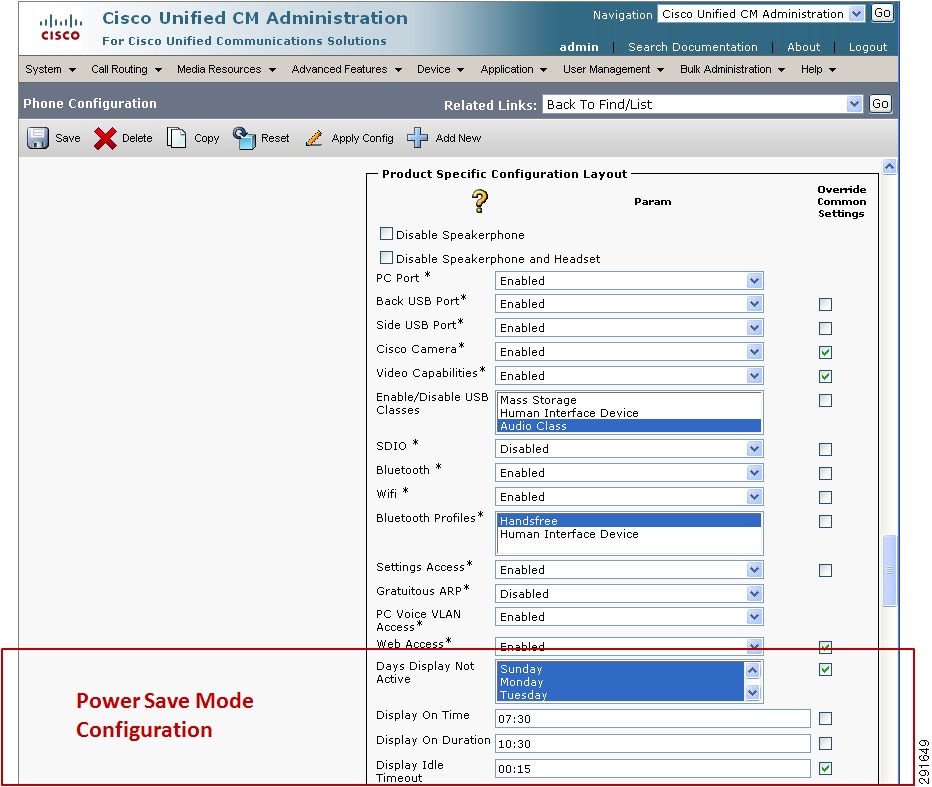This screenshot has width=932, height=787.
Task: Check Bluetooth Profiles override checkbox
Action: (x=825, y=521)
